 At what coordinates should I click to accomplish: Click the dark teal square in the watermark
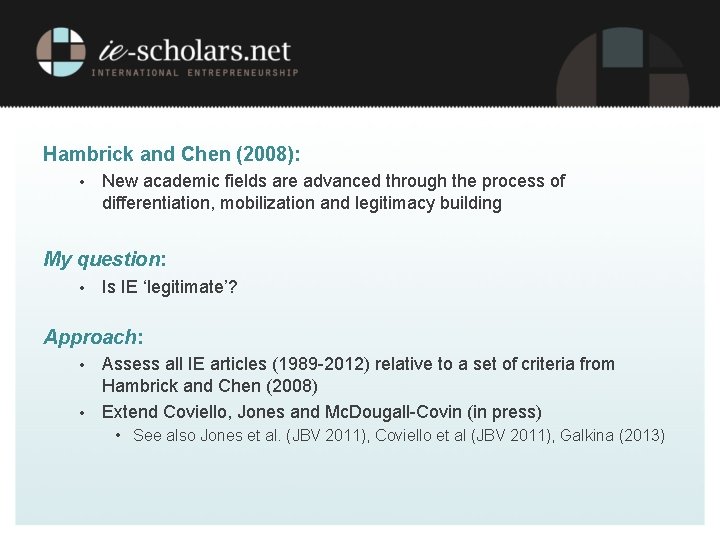(623, 48)
